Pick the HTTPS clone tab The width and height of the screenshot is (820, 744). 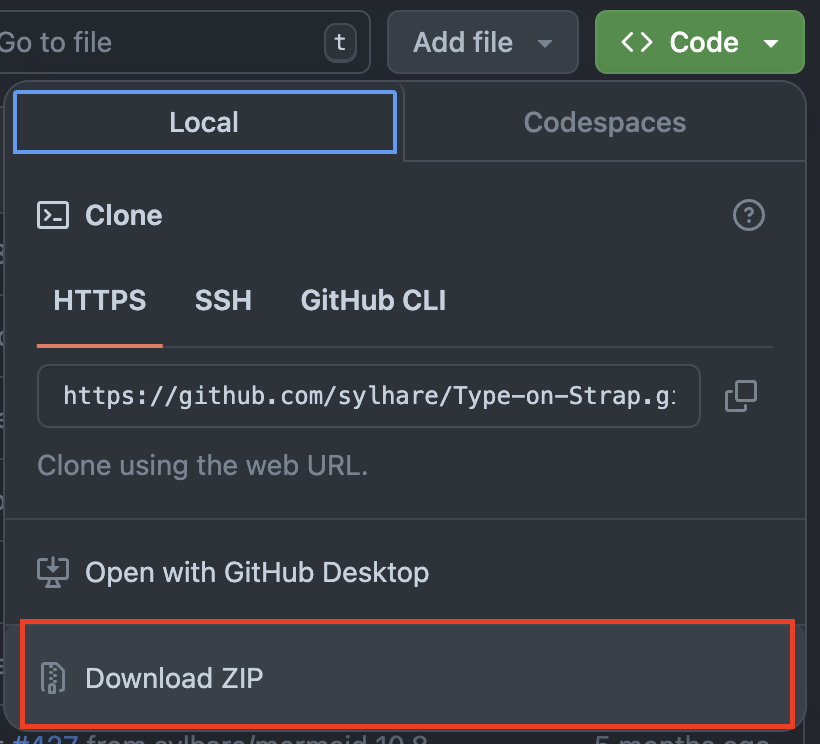(100, 300)
